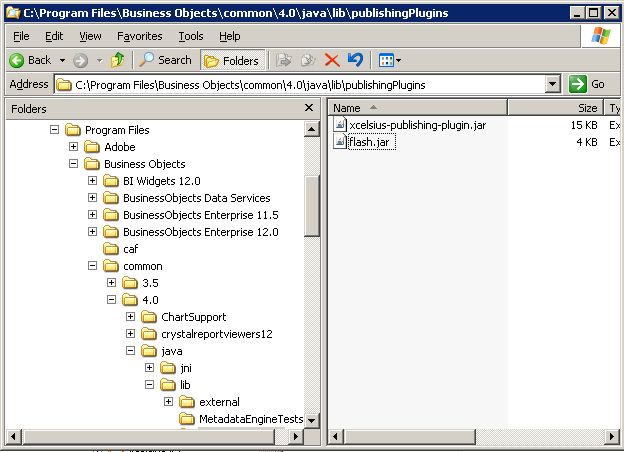
Task: Select the external folder in tree
Action: [x=219, y=402]
